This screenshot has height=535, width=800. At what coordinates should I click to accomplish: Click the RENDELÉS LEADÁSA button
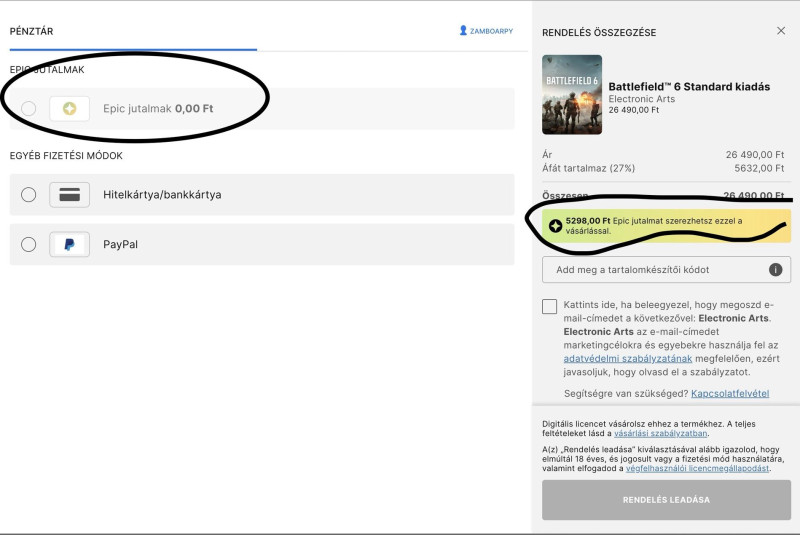(666, 500)
